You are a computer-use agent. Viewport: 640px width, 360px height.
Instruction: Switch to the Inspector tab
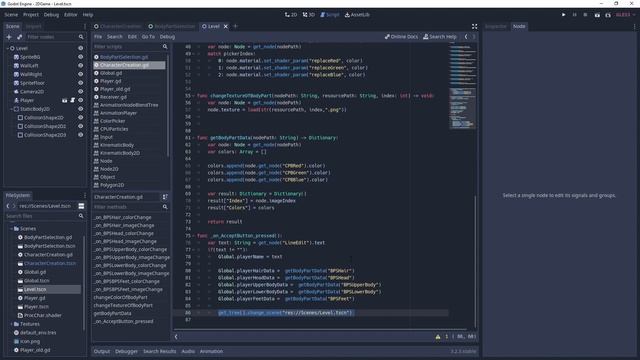click(x=496, y=26)
